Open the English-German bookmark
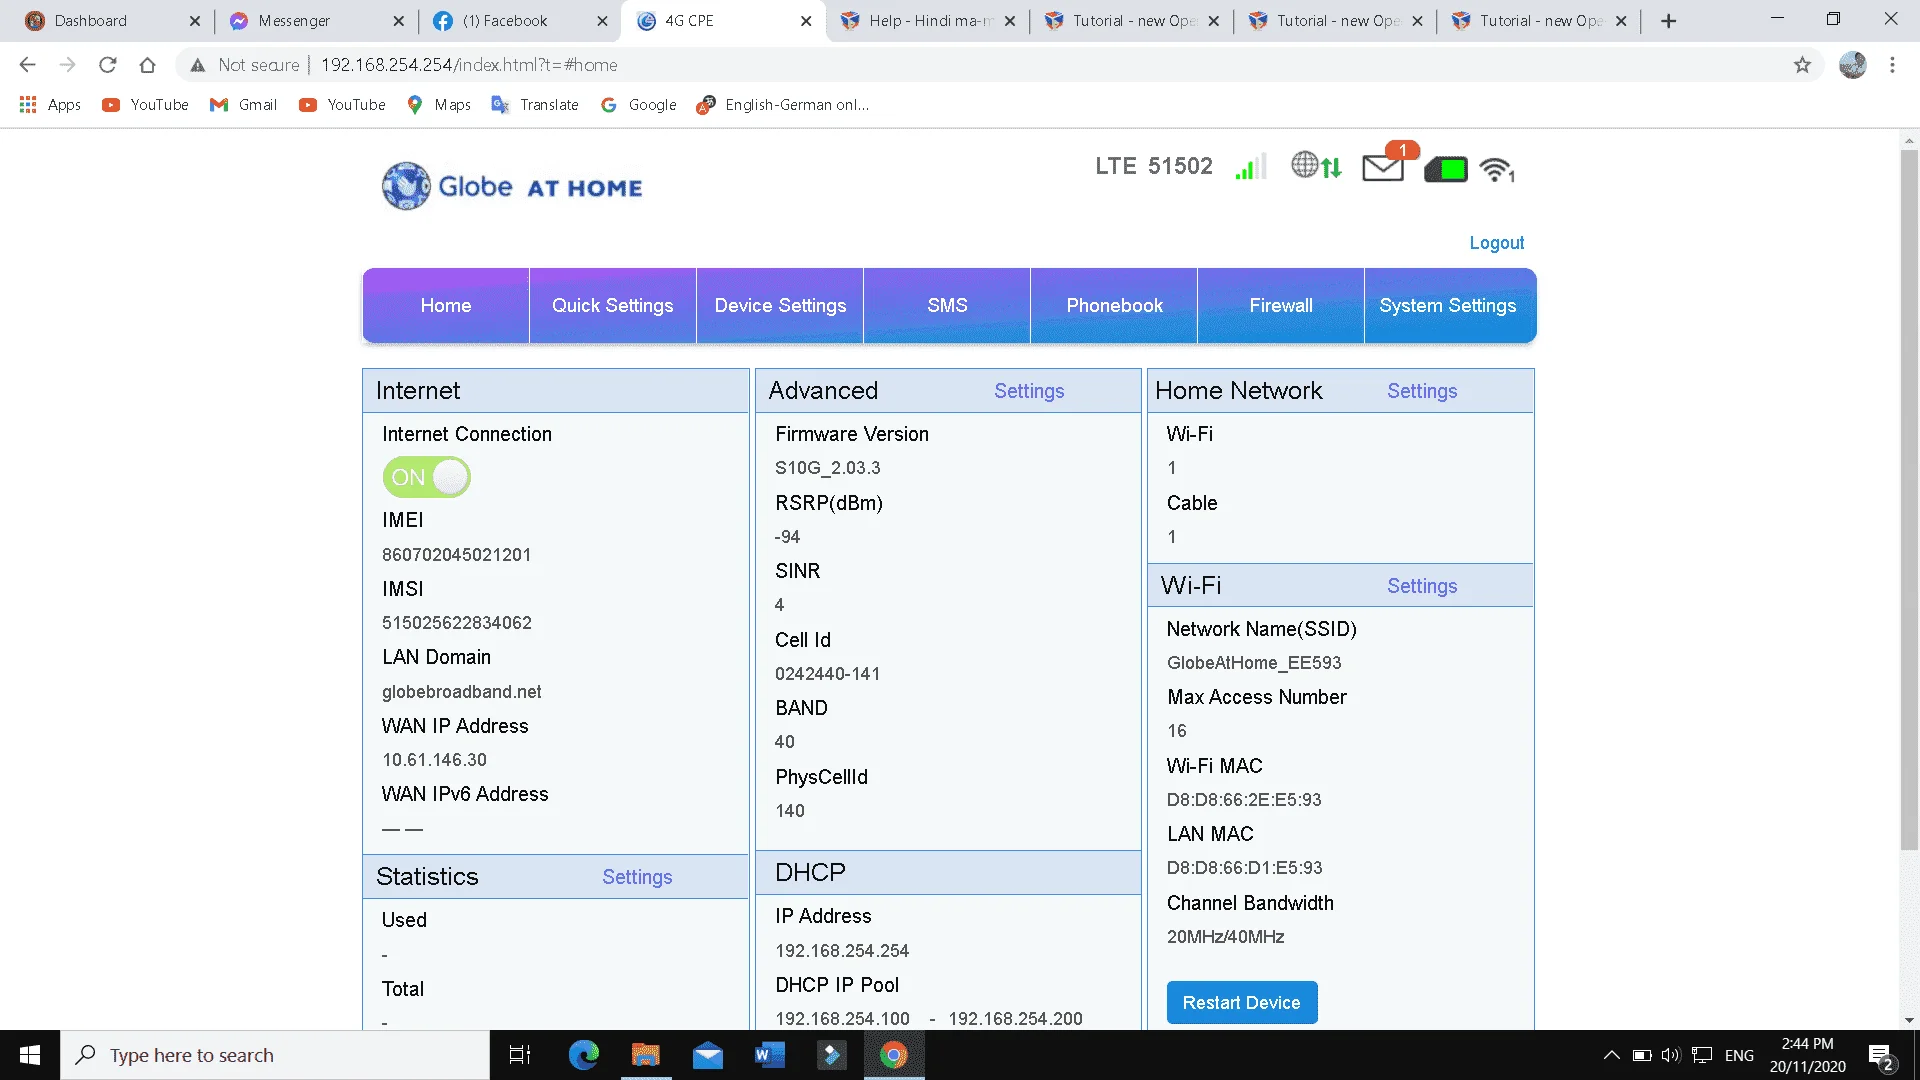 coord(783,105)
